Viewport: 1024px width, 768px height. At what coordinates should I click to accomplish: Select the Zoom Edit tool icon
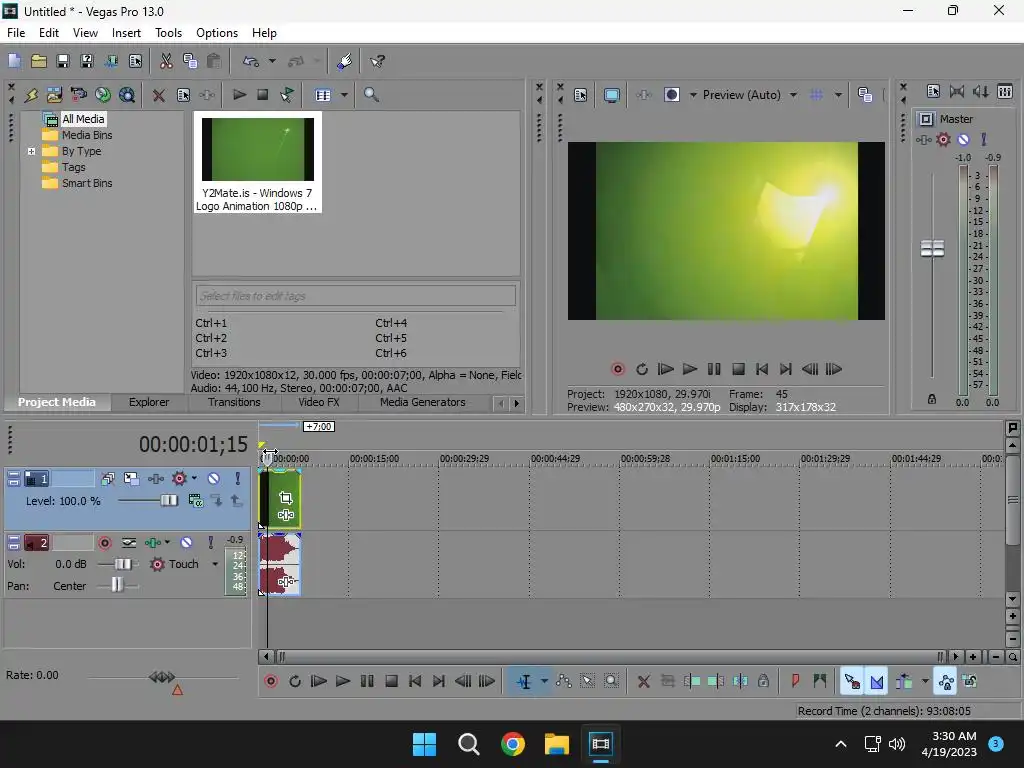[611, 682]
